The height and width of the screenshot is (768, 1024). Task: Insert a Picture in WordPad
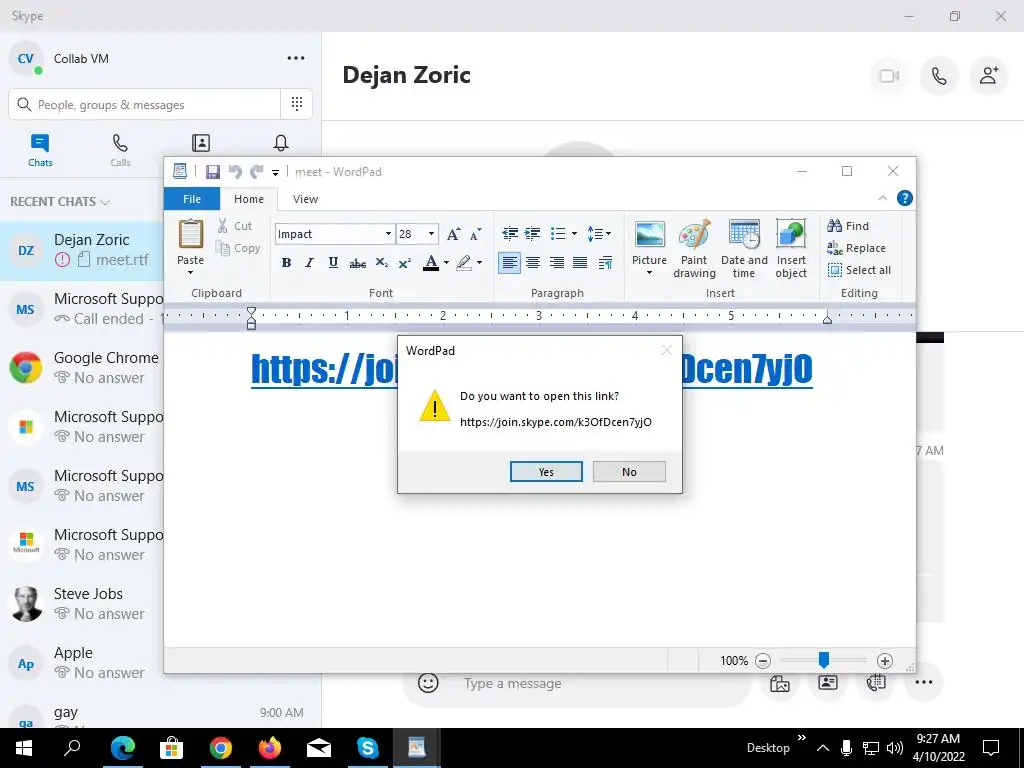pos(649,235)
